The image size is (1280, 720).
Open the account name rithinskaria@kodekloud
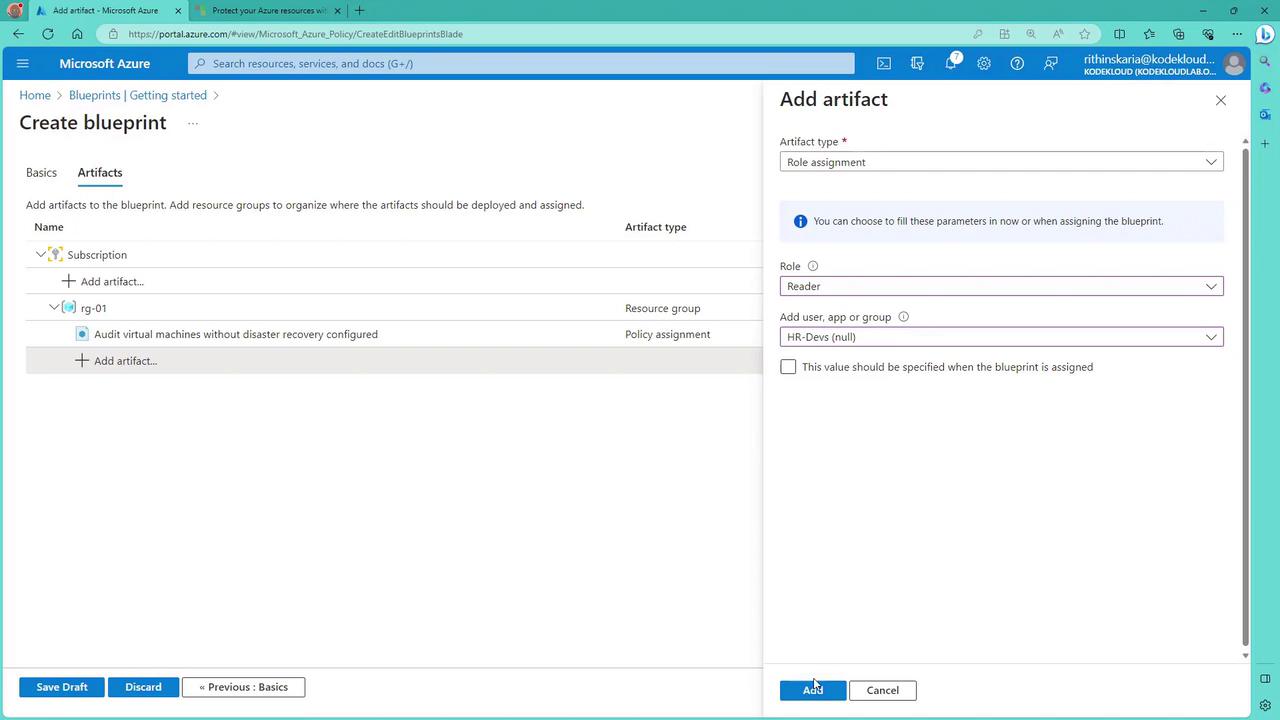pos(1149,59)
